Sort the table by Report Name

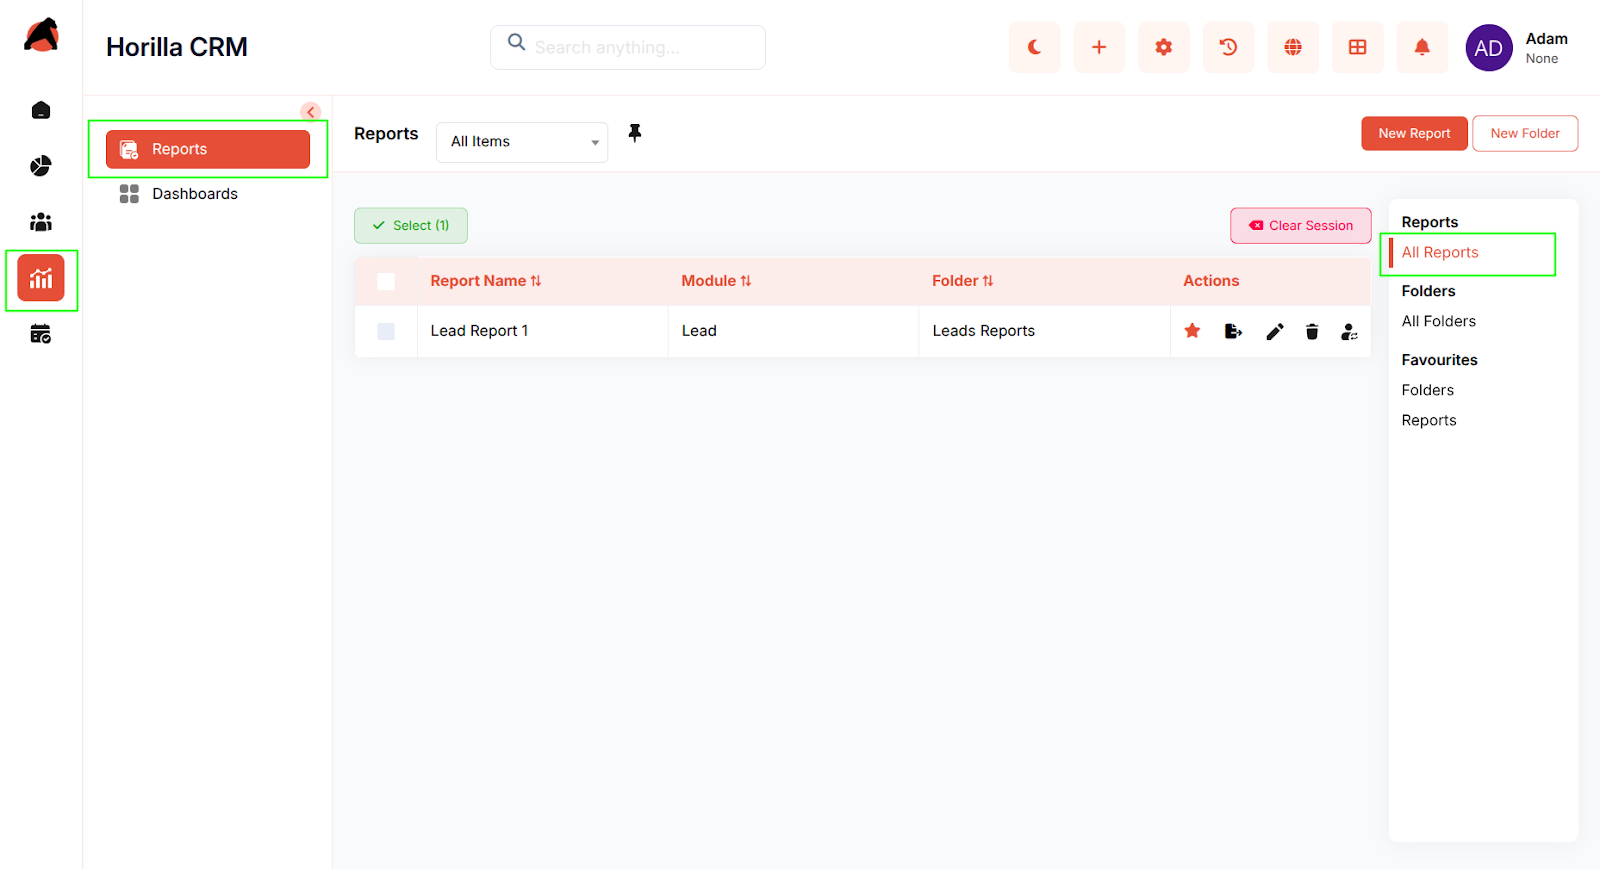[485, 281]
